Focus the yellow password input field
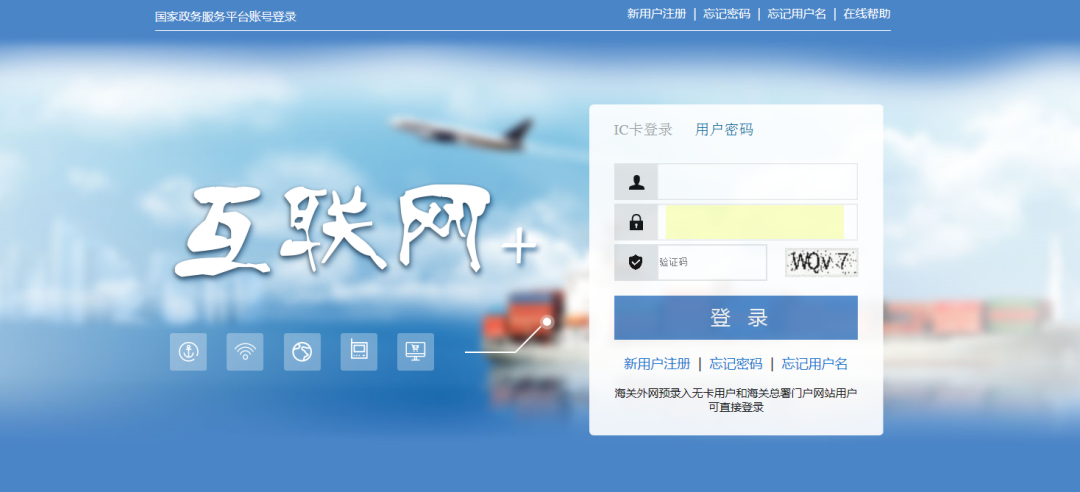Viewport: 1080px width, 492px height. 755,222
